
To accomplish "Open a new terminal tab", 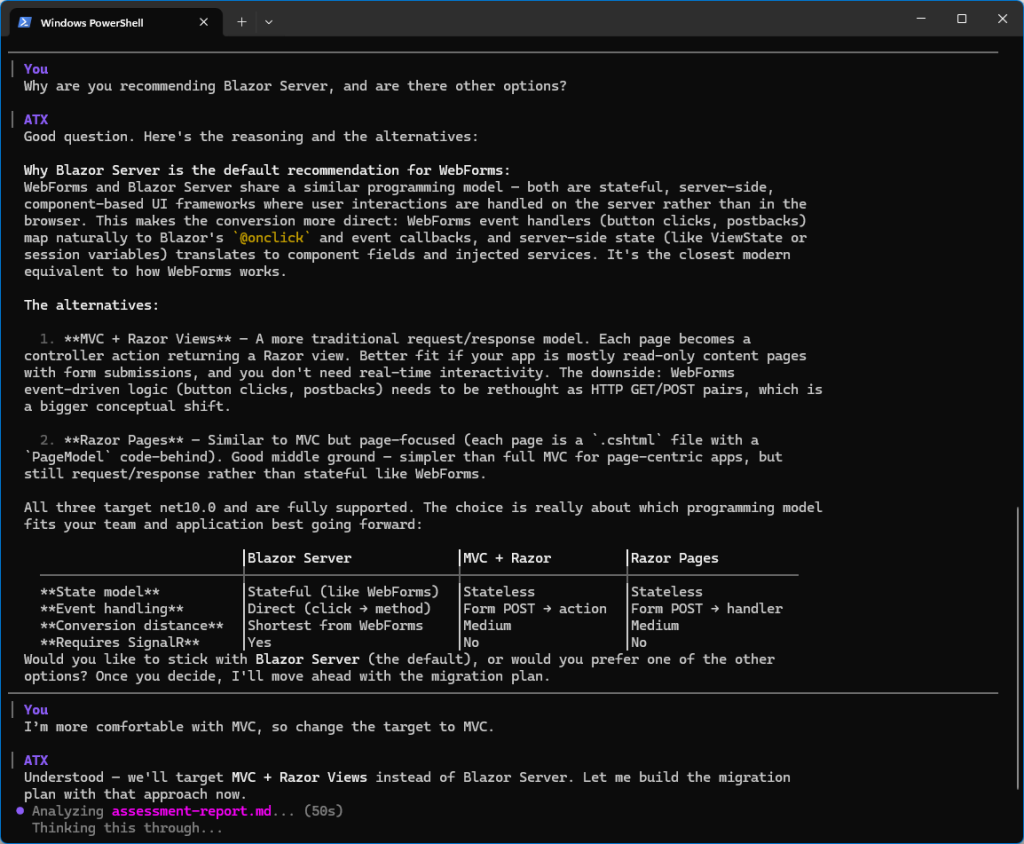I will tap(242, 22).
